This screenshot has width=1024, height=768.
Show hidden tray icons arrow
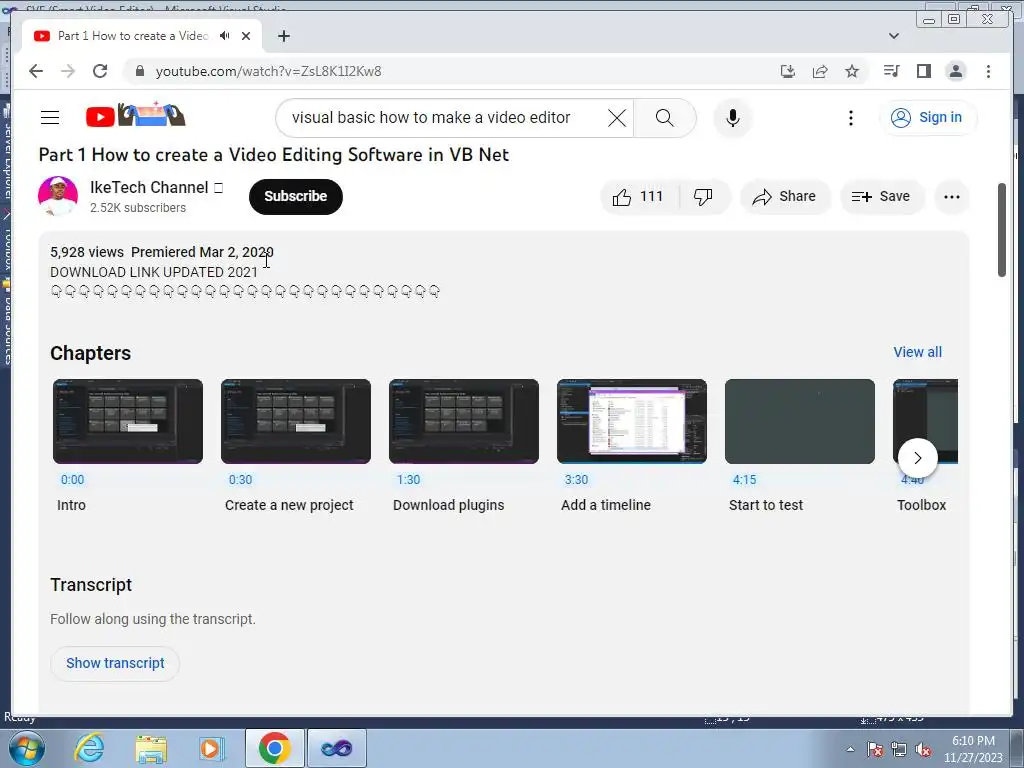point(850,749)
